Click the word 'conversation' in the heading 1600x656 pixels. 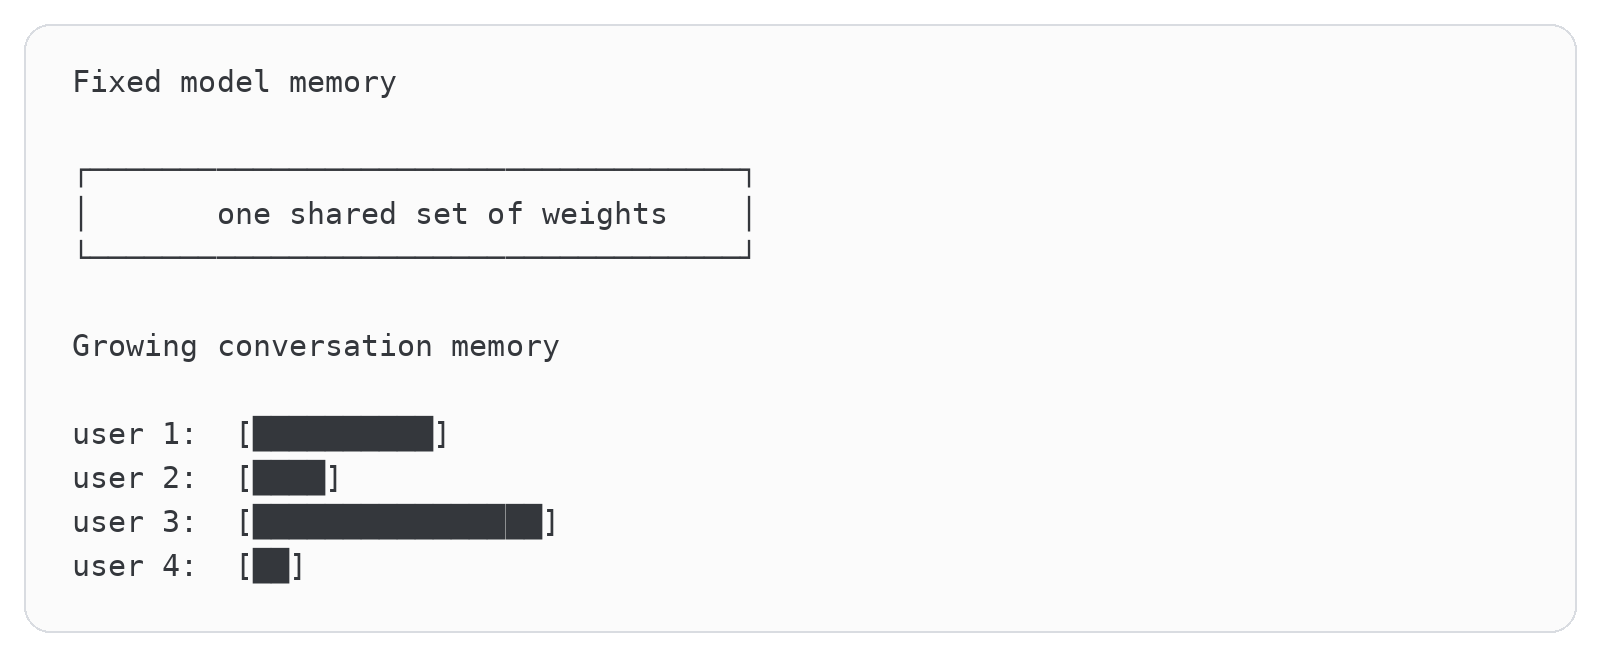325,346
